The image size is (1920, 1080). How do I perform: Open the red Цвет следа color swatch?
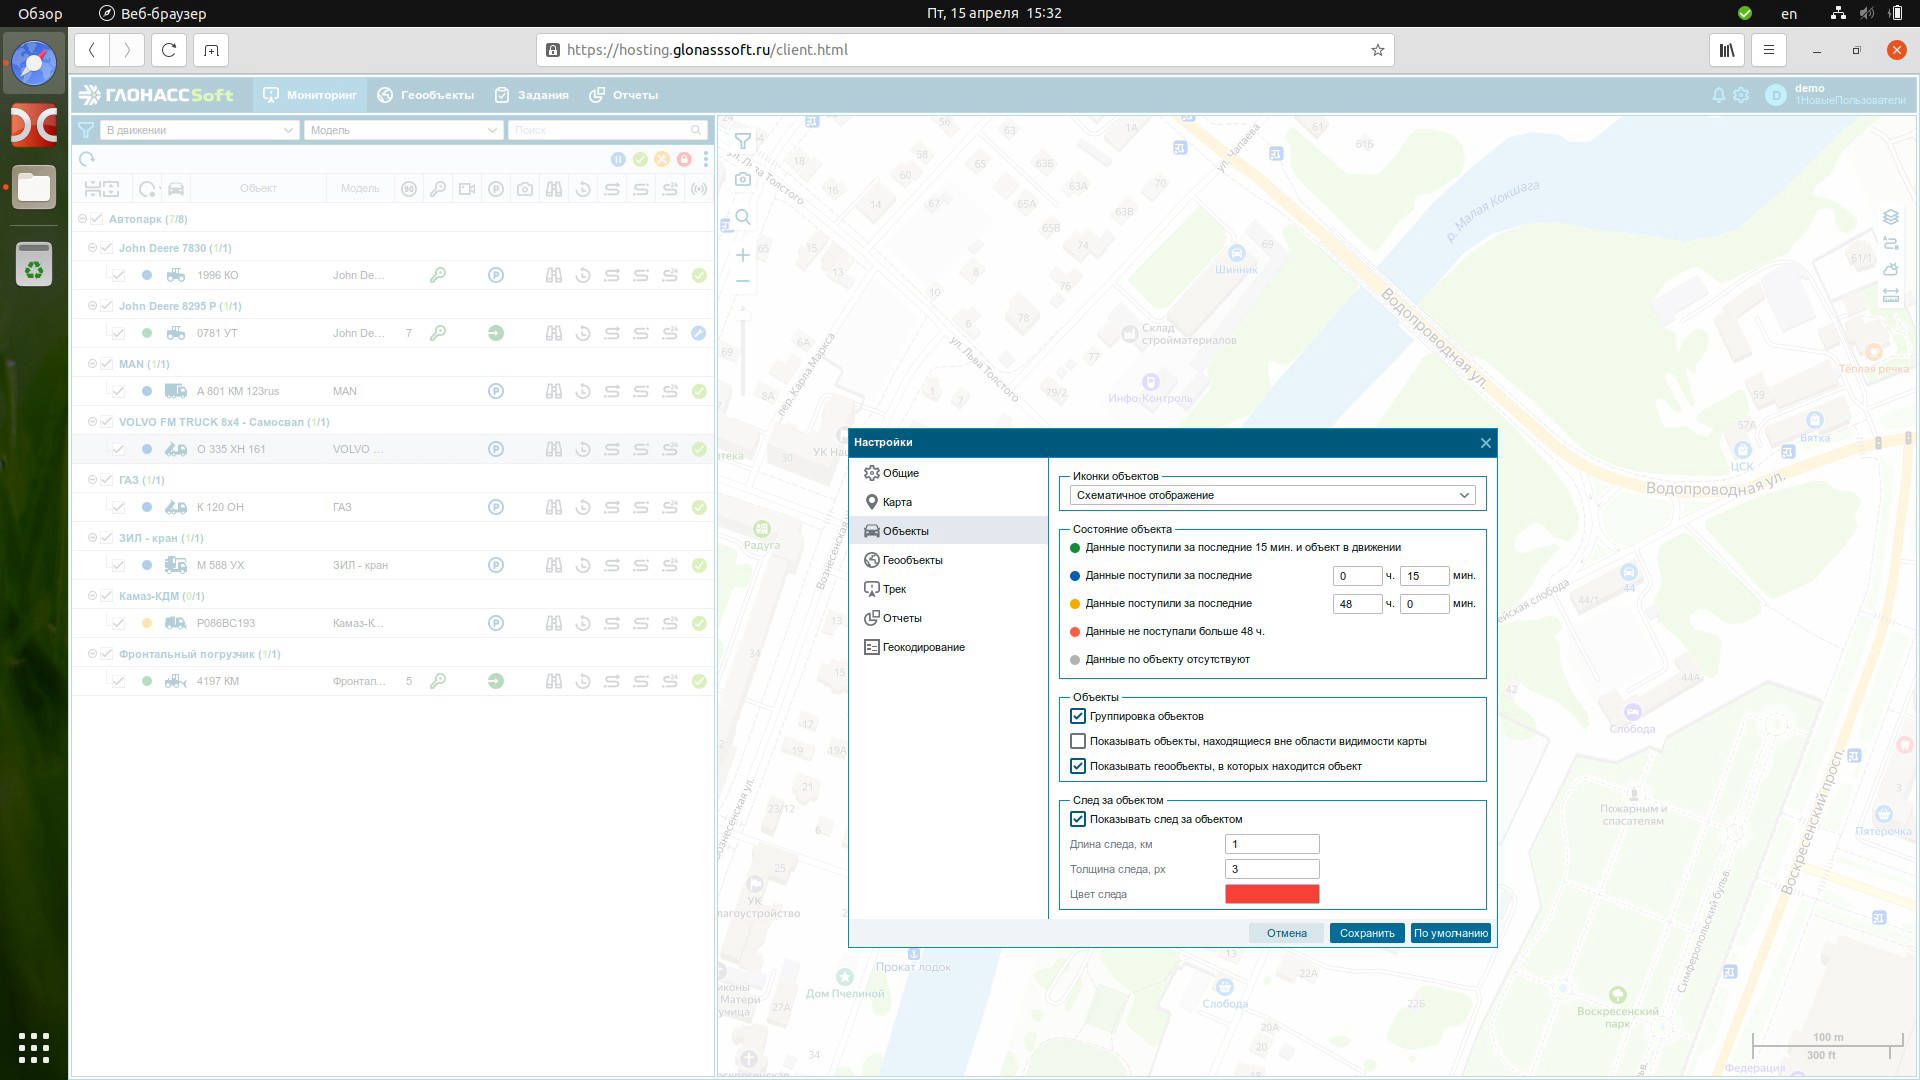click(1271, 894)
